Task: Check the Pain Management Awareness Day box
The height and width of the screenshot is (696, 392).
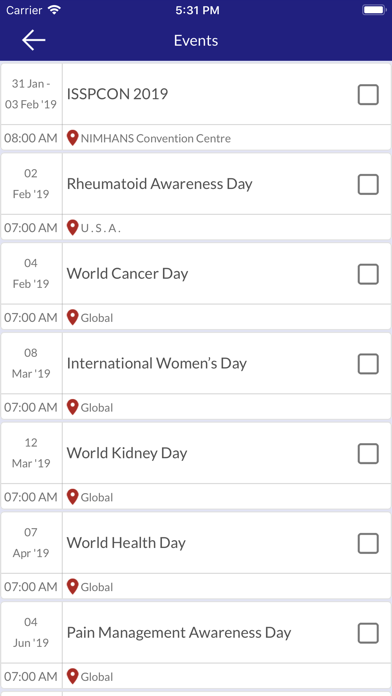Action: (368, 633)
